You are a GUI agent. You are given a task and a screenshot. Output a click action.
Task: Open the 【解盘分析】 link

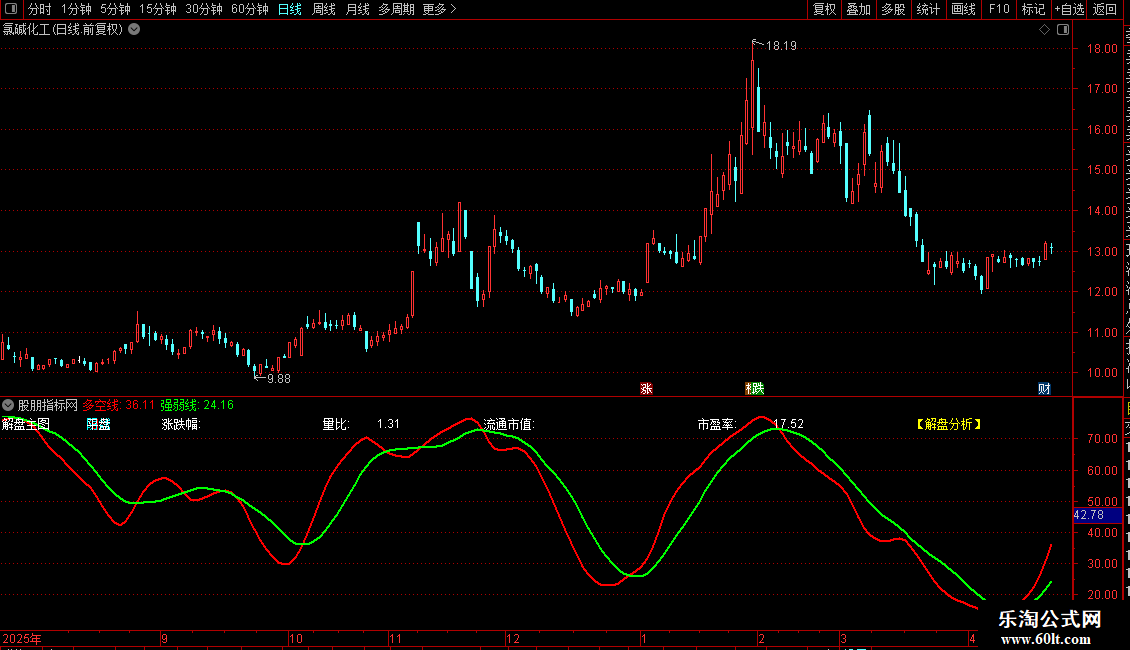tap(949, 424)
